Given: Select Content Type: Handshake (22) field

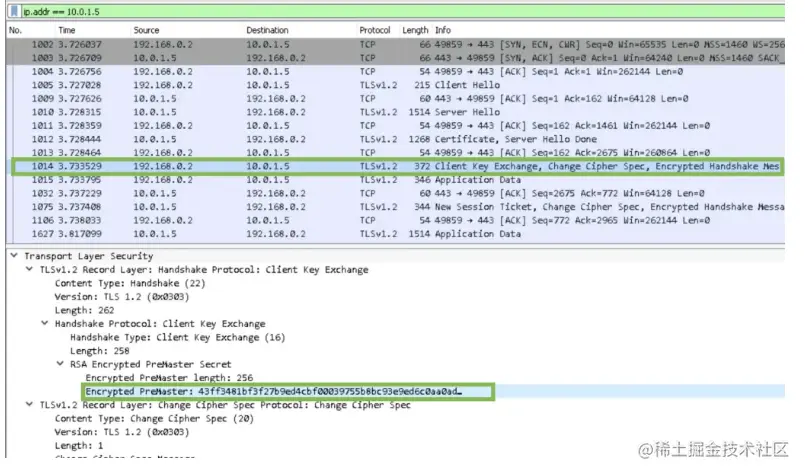Looking at the screenshot, I should point(130,283).
